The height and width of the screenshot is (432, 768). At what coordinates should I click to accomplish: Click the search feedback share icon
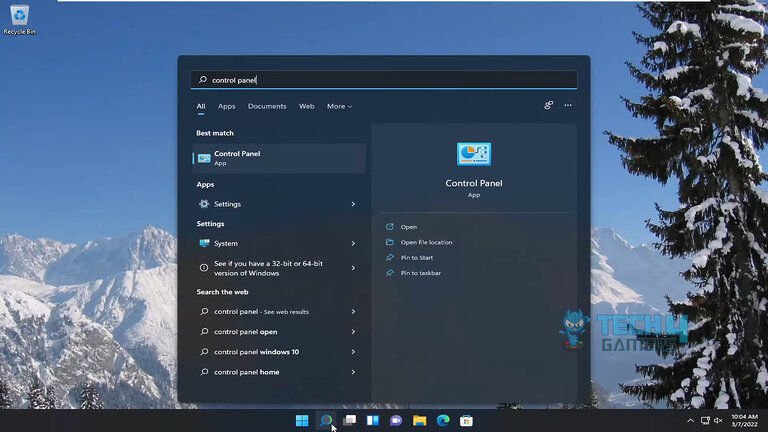pos(549,105)
